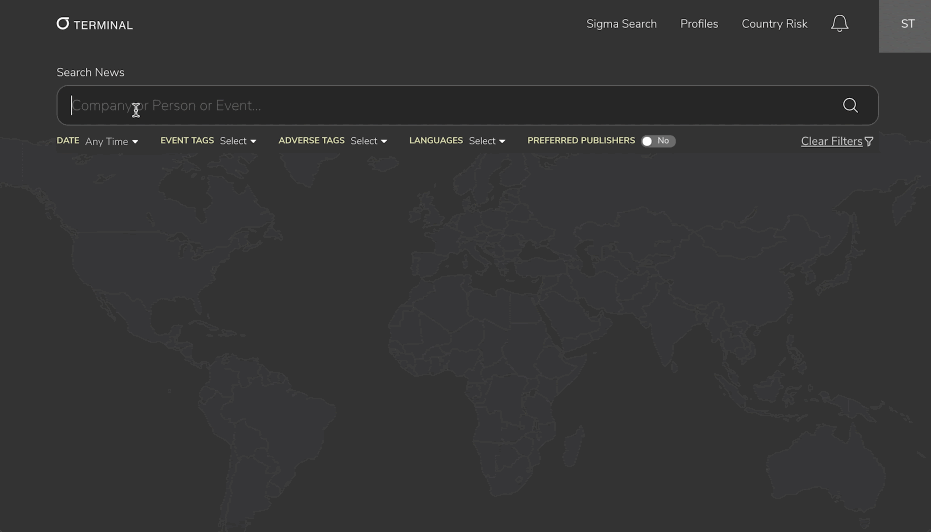Focus the Company or Person search field
This screenshot has width=931, height=532.
point(440,106)
